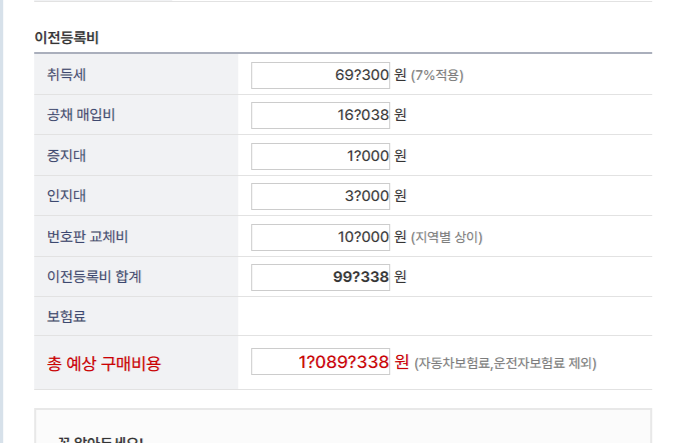The height and width of the screenshot is (443, 677).
Task: Select the 공채 매입비 amount field
Action: [320, 115]
